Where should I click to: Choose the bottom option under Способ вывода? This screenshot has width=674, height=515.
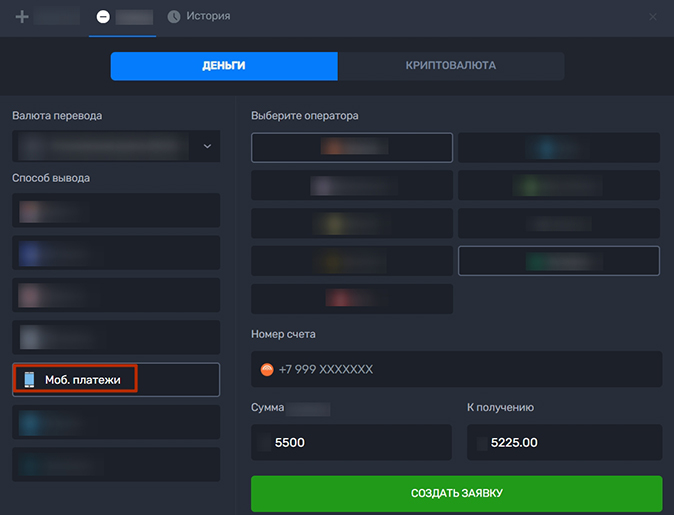pyautogui.click(x=116, y=464)
